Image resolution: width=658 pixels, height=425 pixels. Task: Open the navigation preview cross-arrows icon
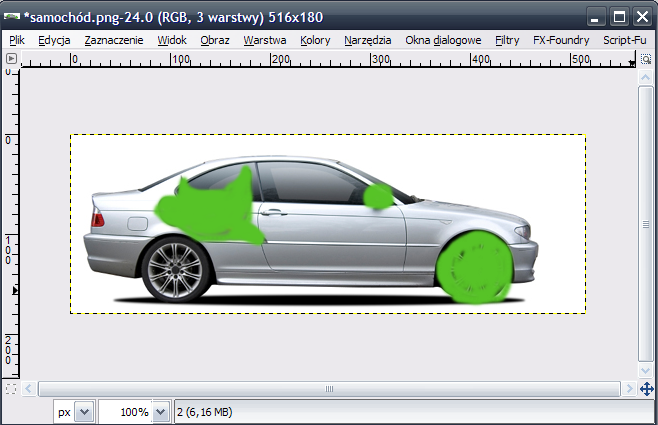pos(646,388)
